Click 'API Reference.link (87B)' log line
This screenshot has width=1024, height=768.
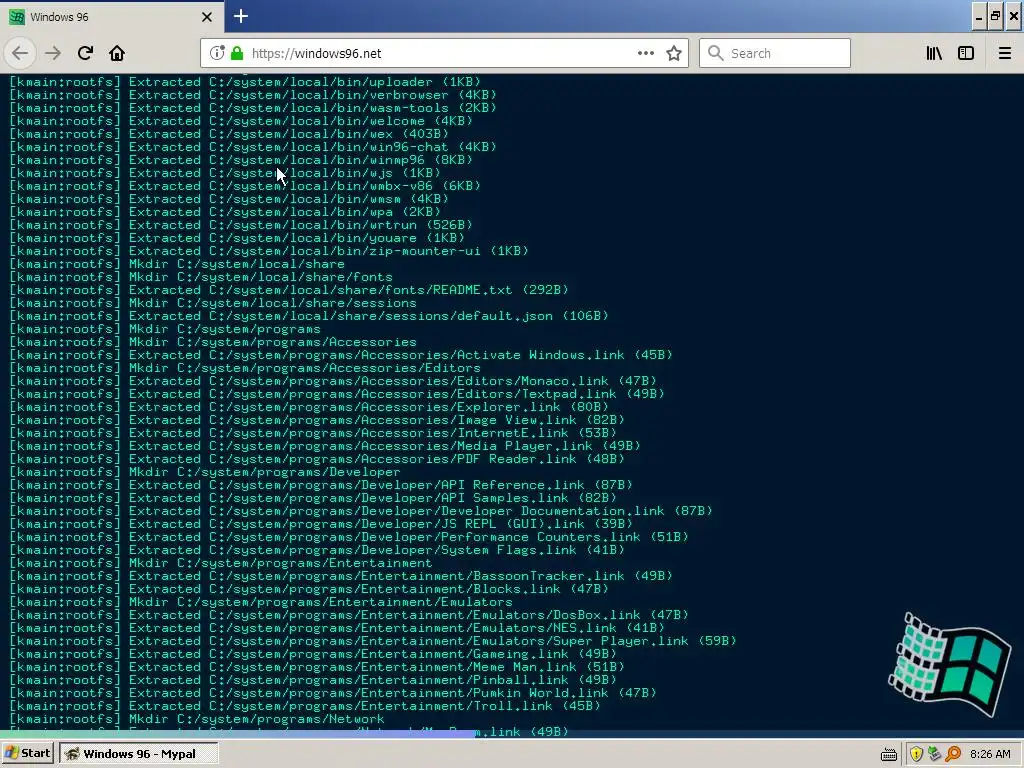coord(321,485)
